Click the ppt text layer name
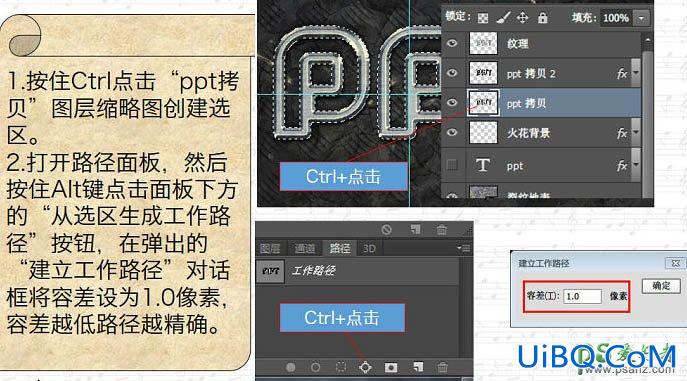687x381 pixels. tap(515, 166)
